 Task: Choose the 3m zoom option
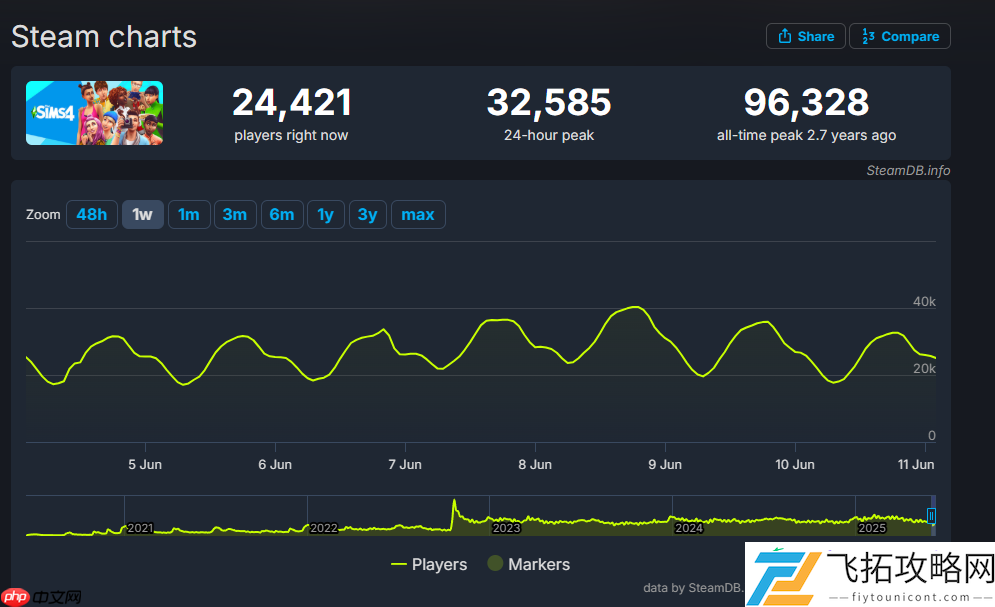point(235,214)
